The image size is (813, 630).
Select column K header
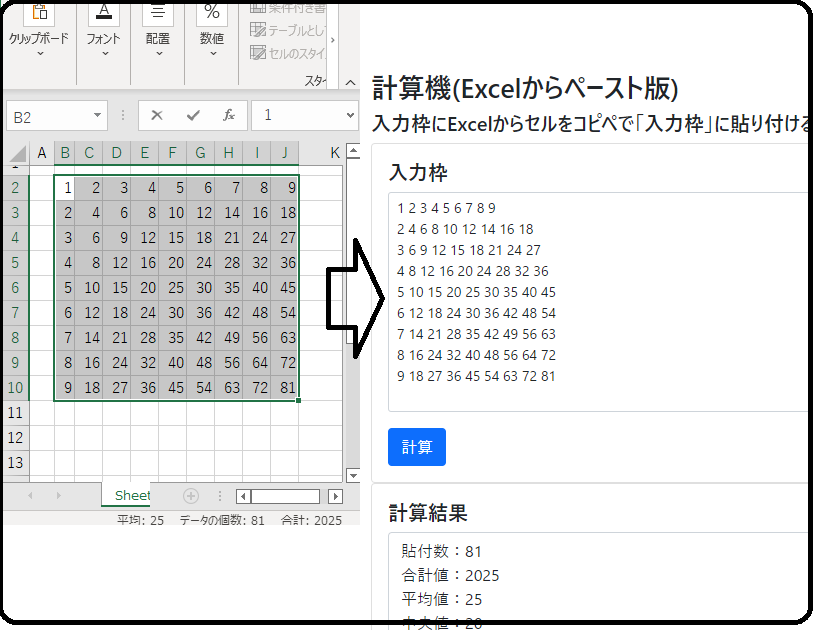pyautogui.click(x=335, y=152)
